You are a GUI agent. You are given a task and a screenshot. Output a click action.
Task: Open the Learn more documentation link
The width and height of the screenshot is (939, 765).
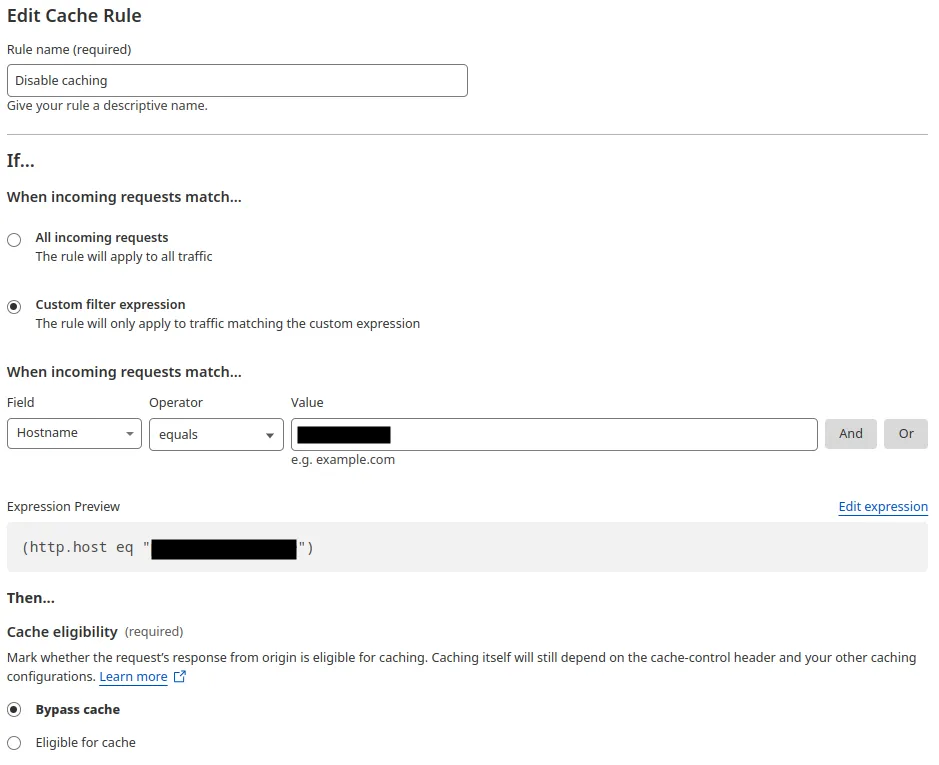point(133,676)
